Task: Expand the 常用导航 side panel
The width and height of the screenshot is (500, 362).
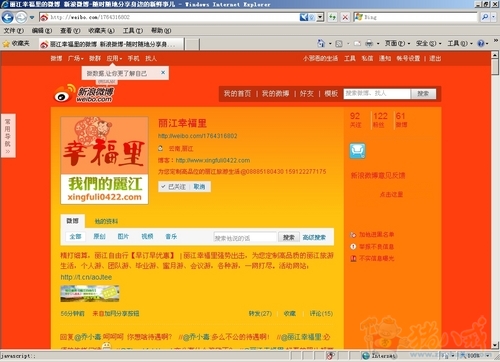Action: tap(8, 136)
